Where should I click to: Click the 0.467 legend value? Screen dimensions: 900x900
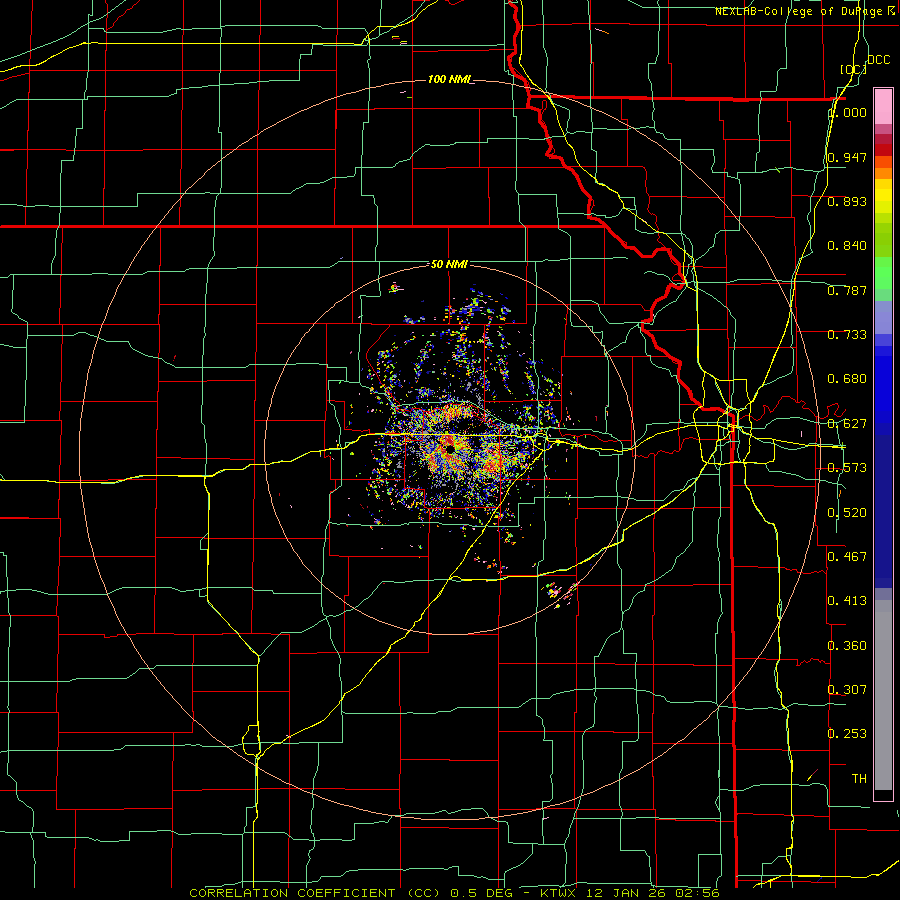(847, 557)
